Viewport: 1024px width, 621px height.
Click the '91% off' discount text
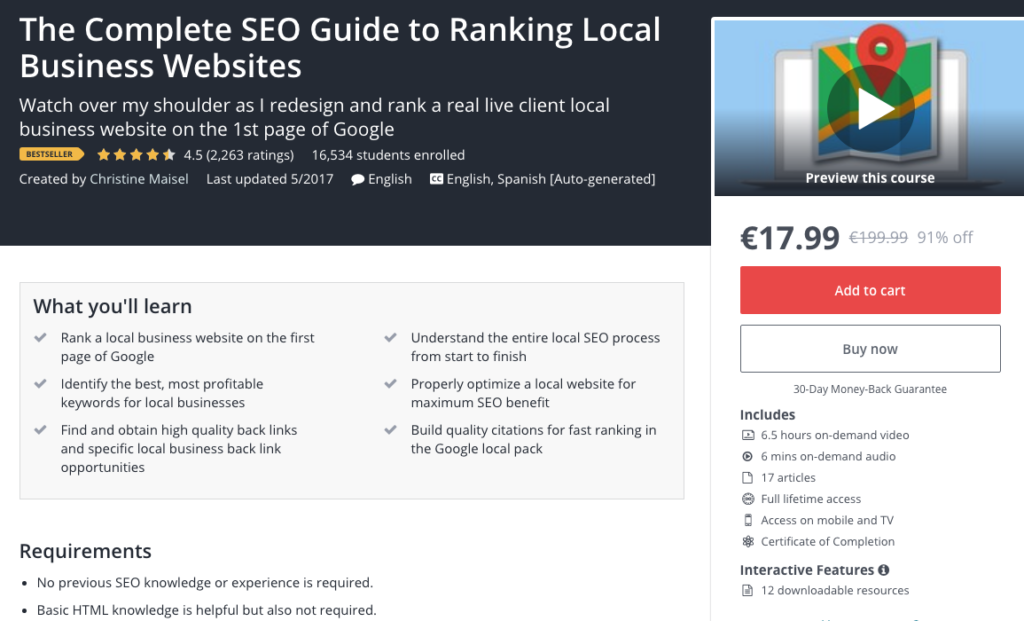[x=945, y=237]
